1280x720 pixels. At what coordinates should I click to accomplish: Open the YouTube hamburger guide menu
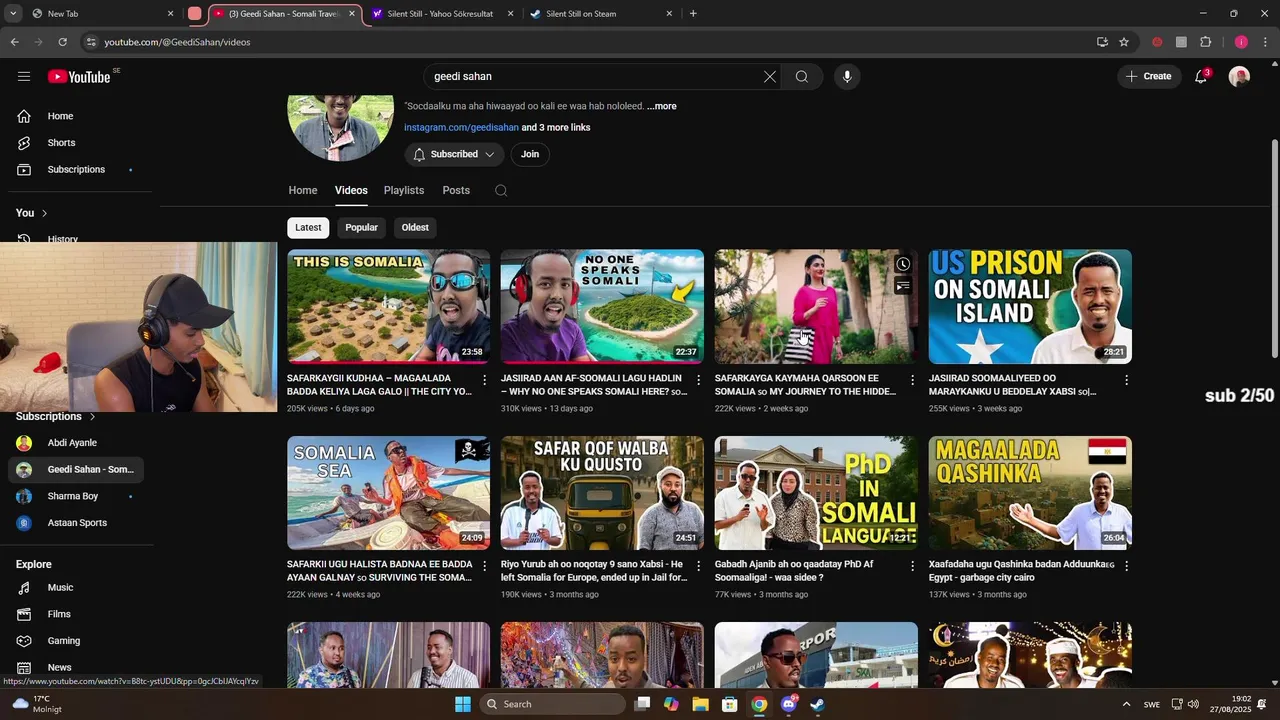pyautogui.click(x=24, y=76)
